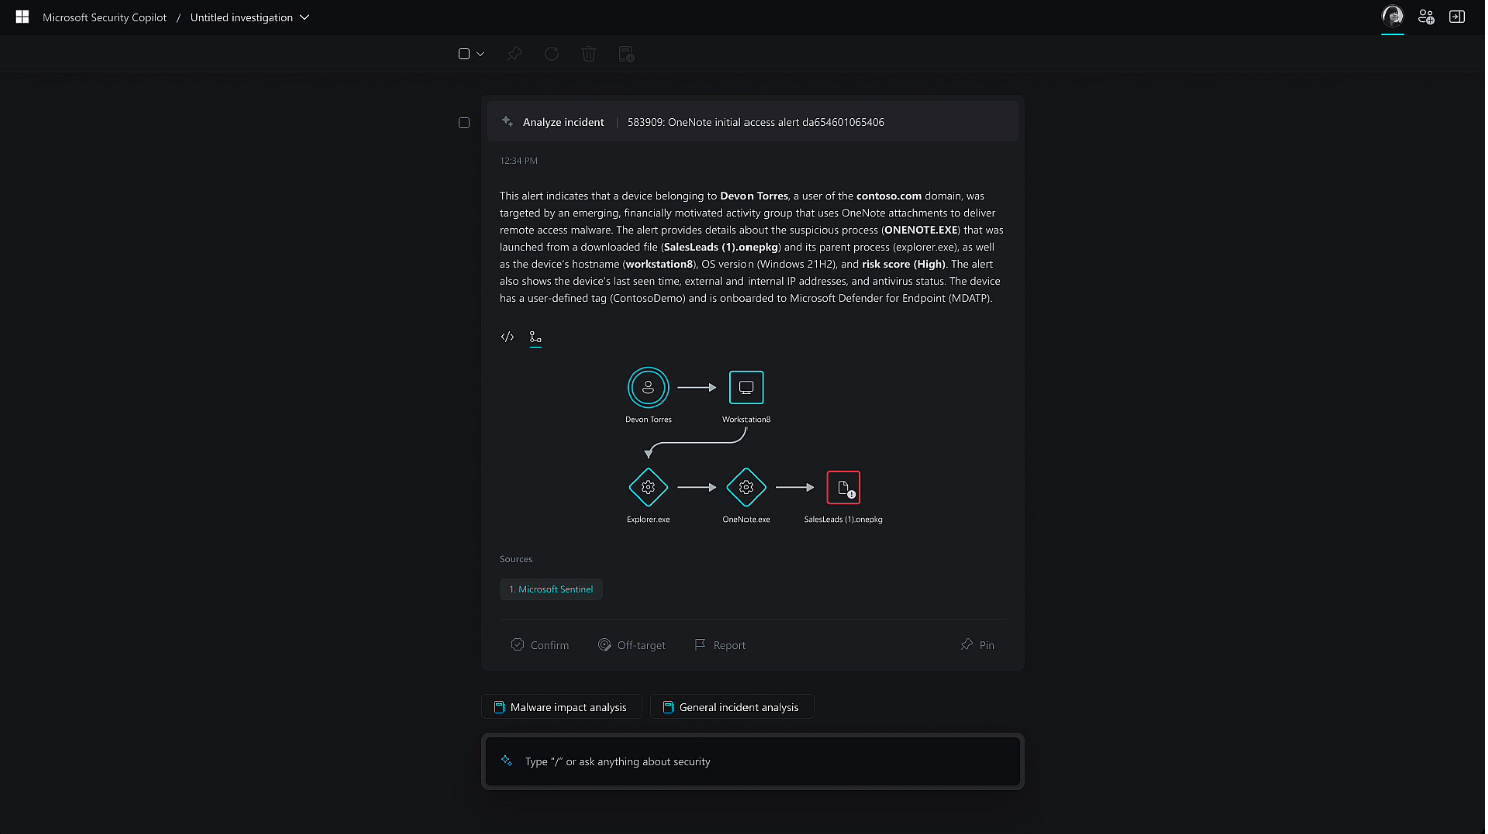Select the SalesLeads (1).onepkg file node
The image size is (1488, 834).
point(843,487)
